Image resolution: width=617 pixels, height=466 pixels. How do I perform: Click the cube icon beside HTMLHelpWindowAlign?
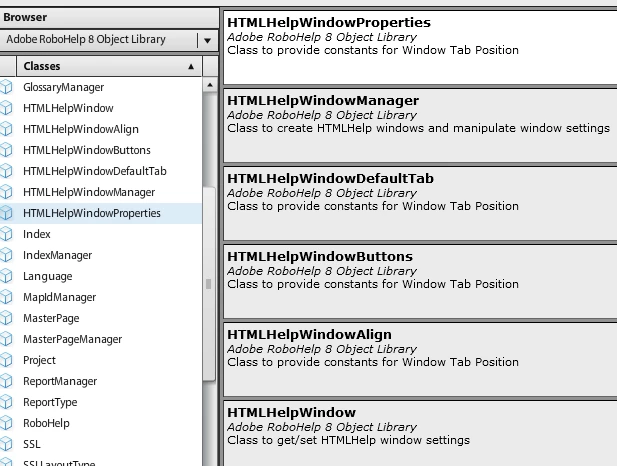click(x=6, y=129)
